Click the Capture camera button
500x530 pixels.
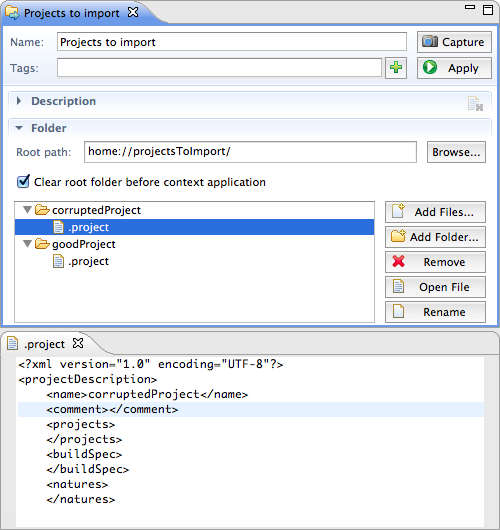point(454,42)
